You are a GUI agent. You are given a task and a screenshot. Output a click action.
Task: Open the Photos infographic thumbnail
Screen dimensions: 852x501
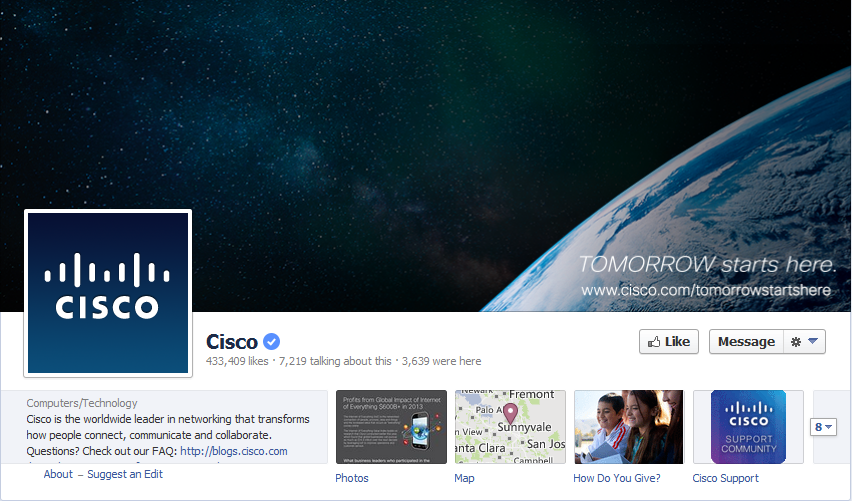(391, 427)
